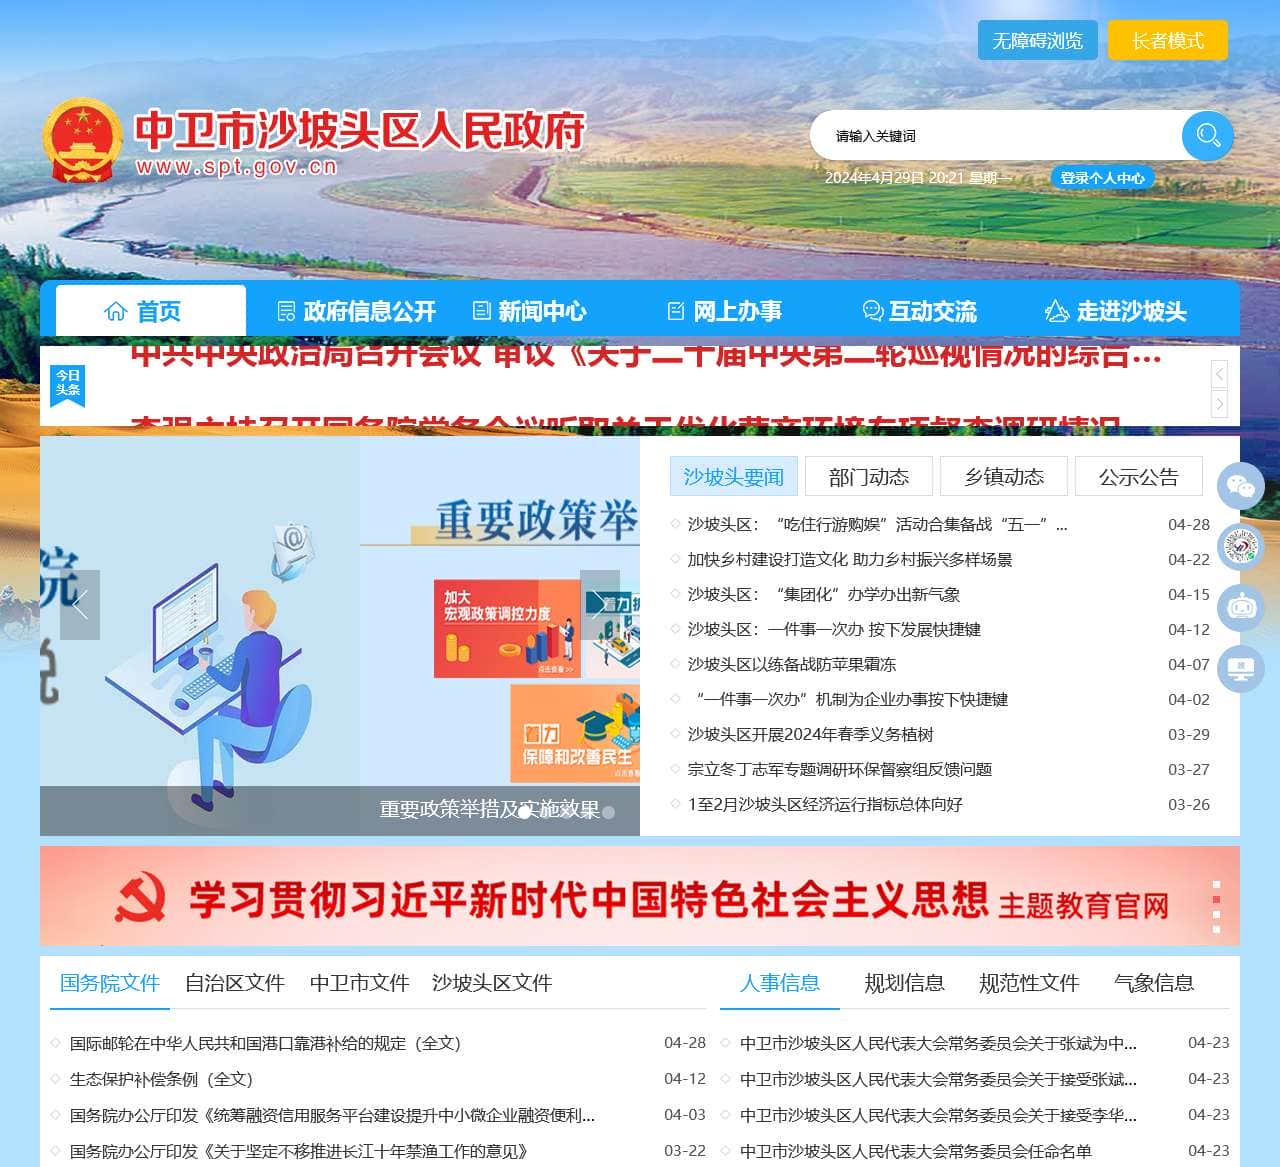This screenshot has height=1167, width=1280.
Task: Click the government site badge icon
Action: pos(1240,548)
